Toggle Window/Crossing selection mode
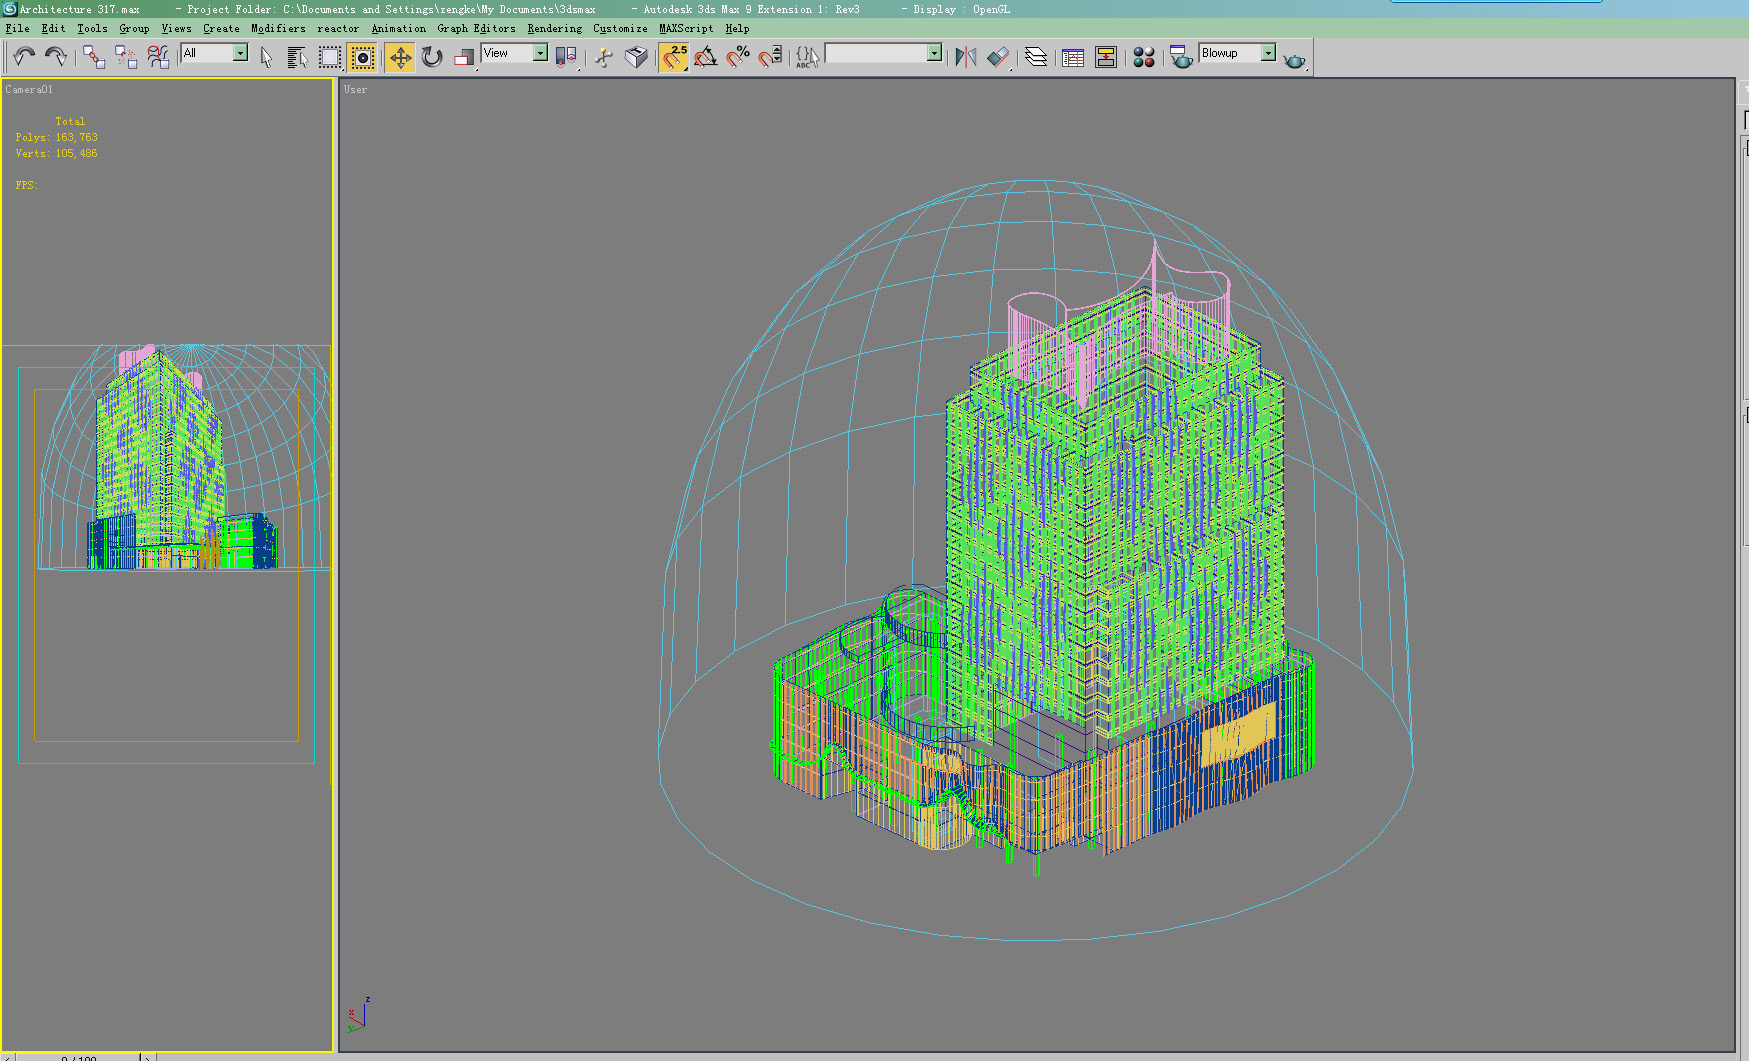The image size is (1749, 1061). 363,57
